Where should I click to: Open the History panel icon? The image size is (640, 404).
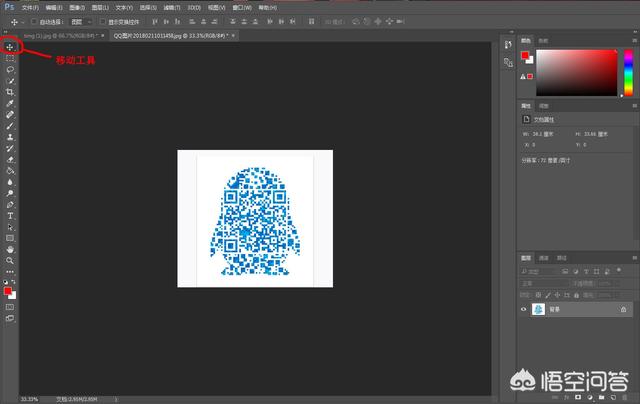pyautogui.click(x=508, y=44)
